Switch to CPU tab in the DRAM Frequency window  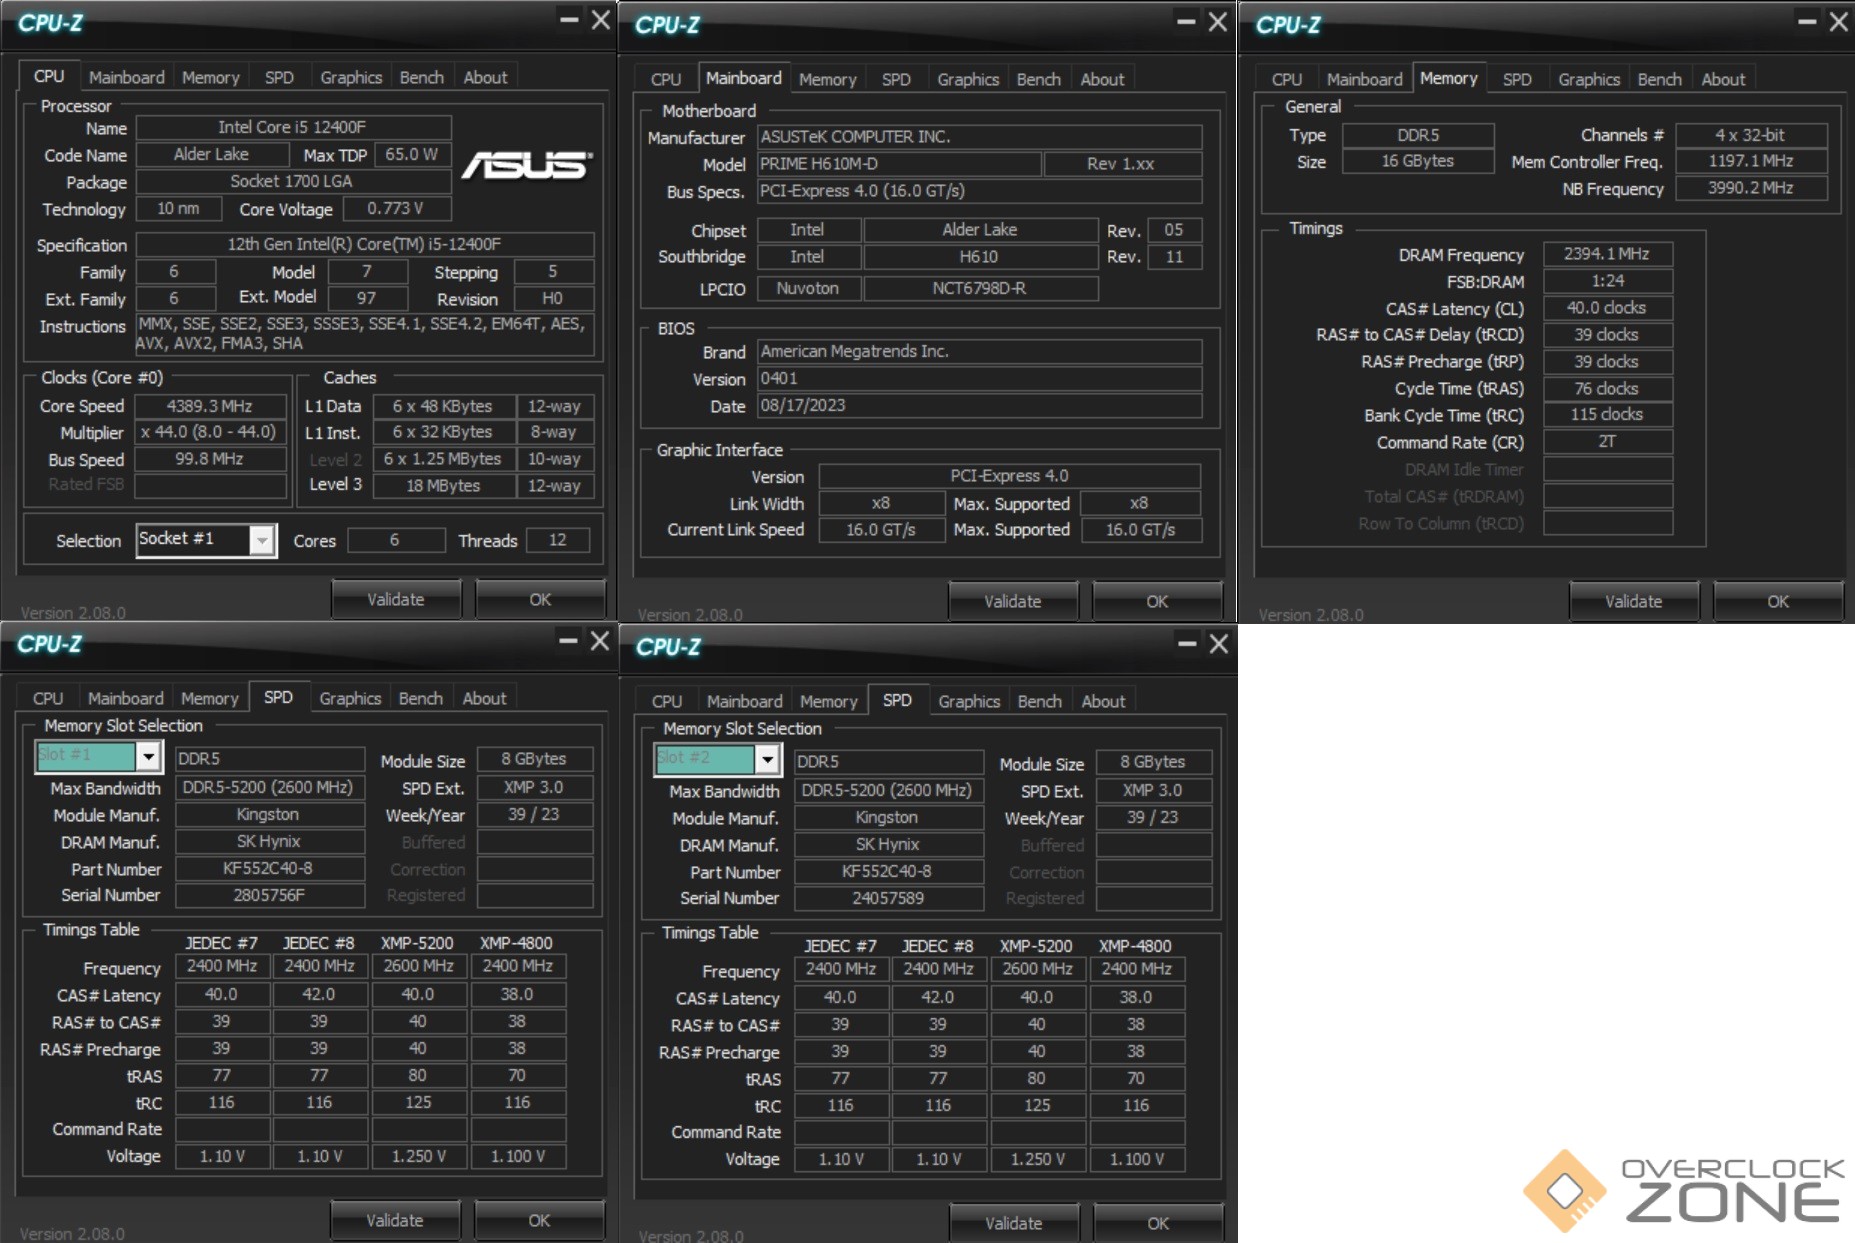1287,79
